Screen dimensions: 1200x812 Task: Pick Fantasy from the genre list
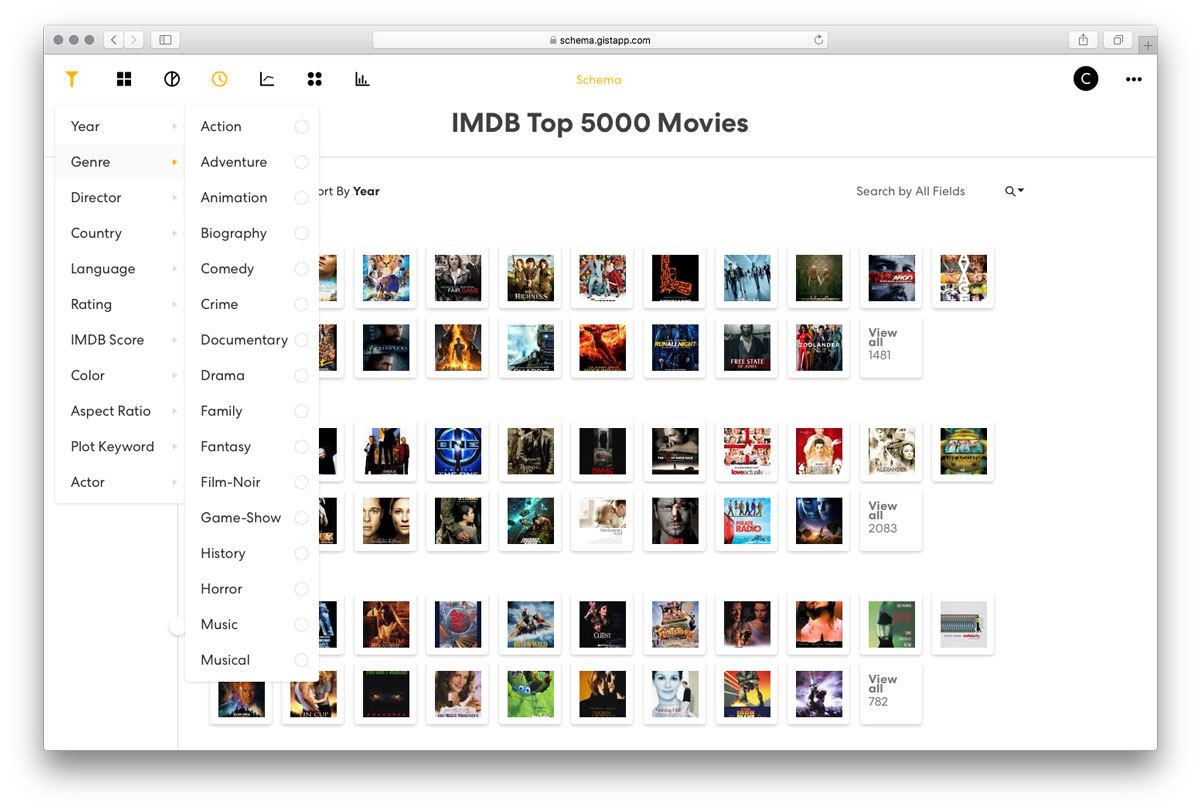click(x=252, y=446)
